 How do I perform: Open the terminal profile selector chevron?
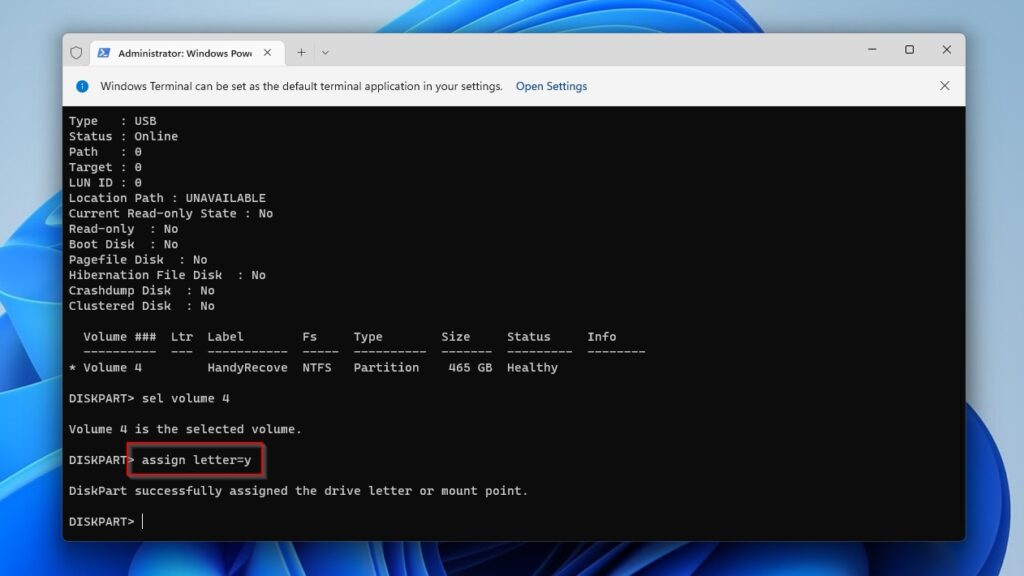(x=325, y=52)
